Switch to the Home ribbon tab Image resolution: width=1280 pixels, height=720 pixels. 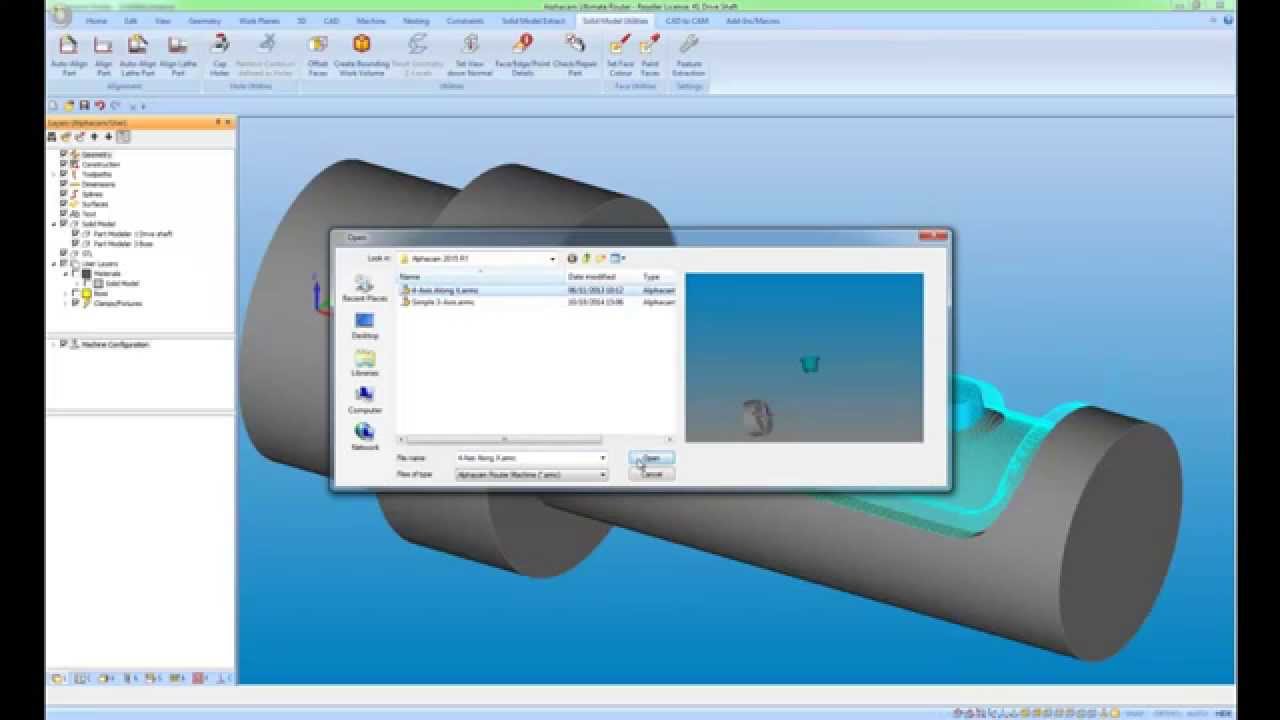coord(97,20)
